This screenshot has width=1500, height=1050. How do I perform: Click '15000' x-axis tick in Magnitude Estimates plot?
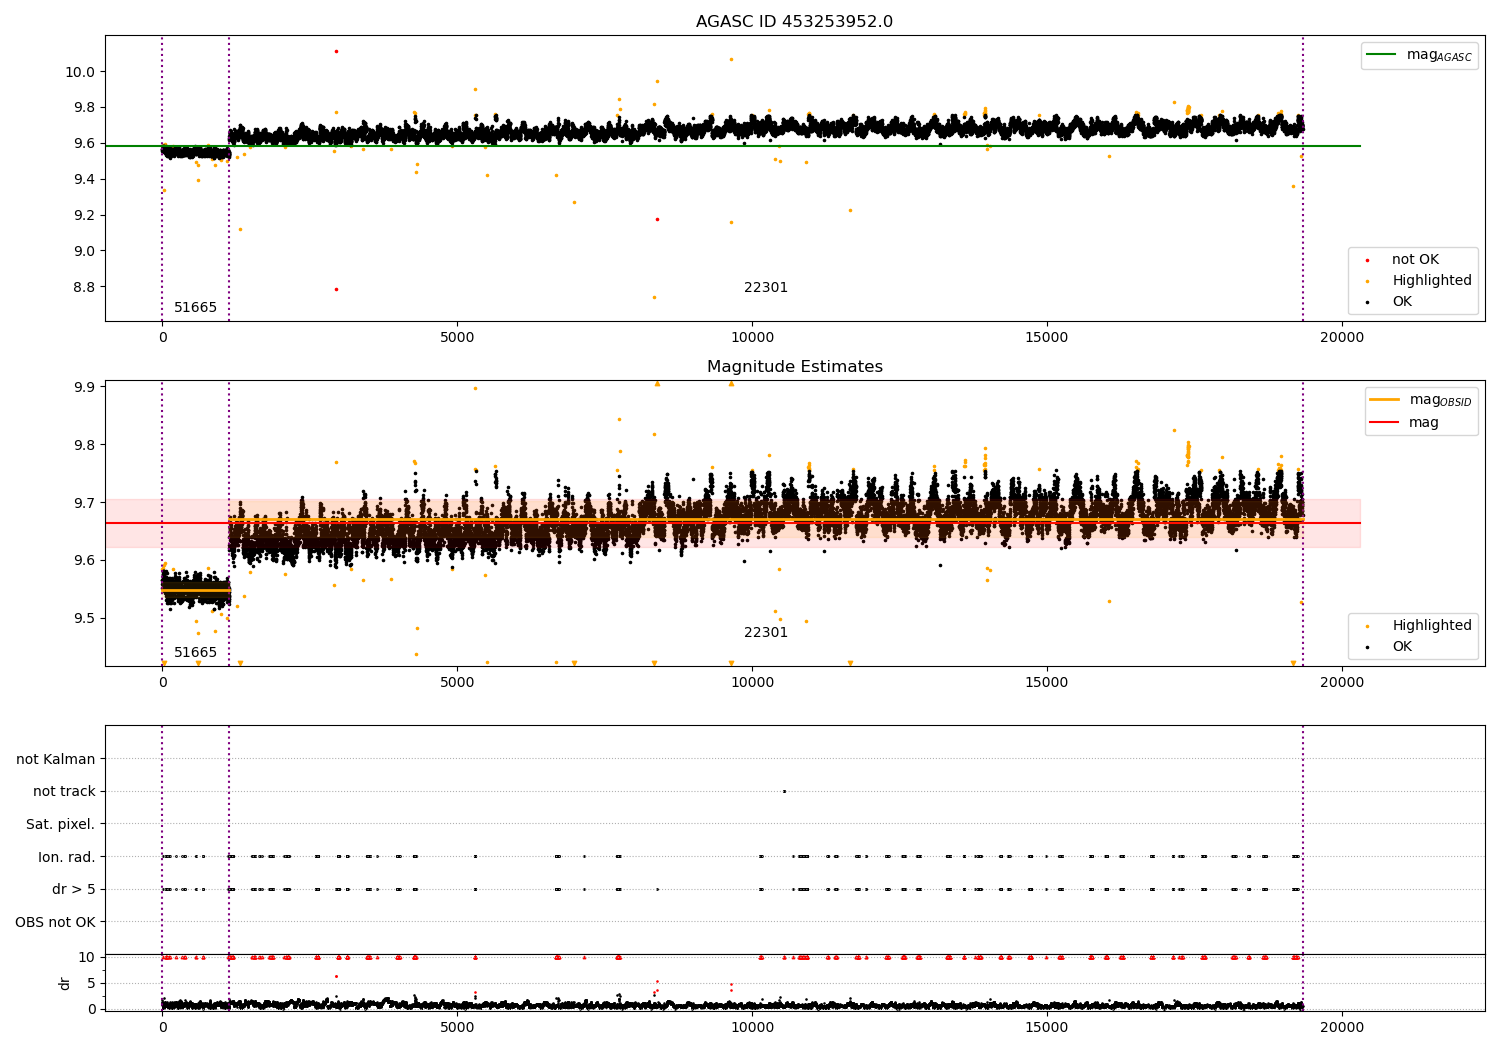click(x=1047, y=683)
